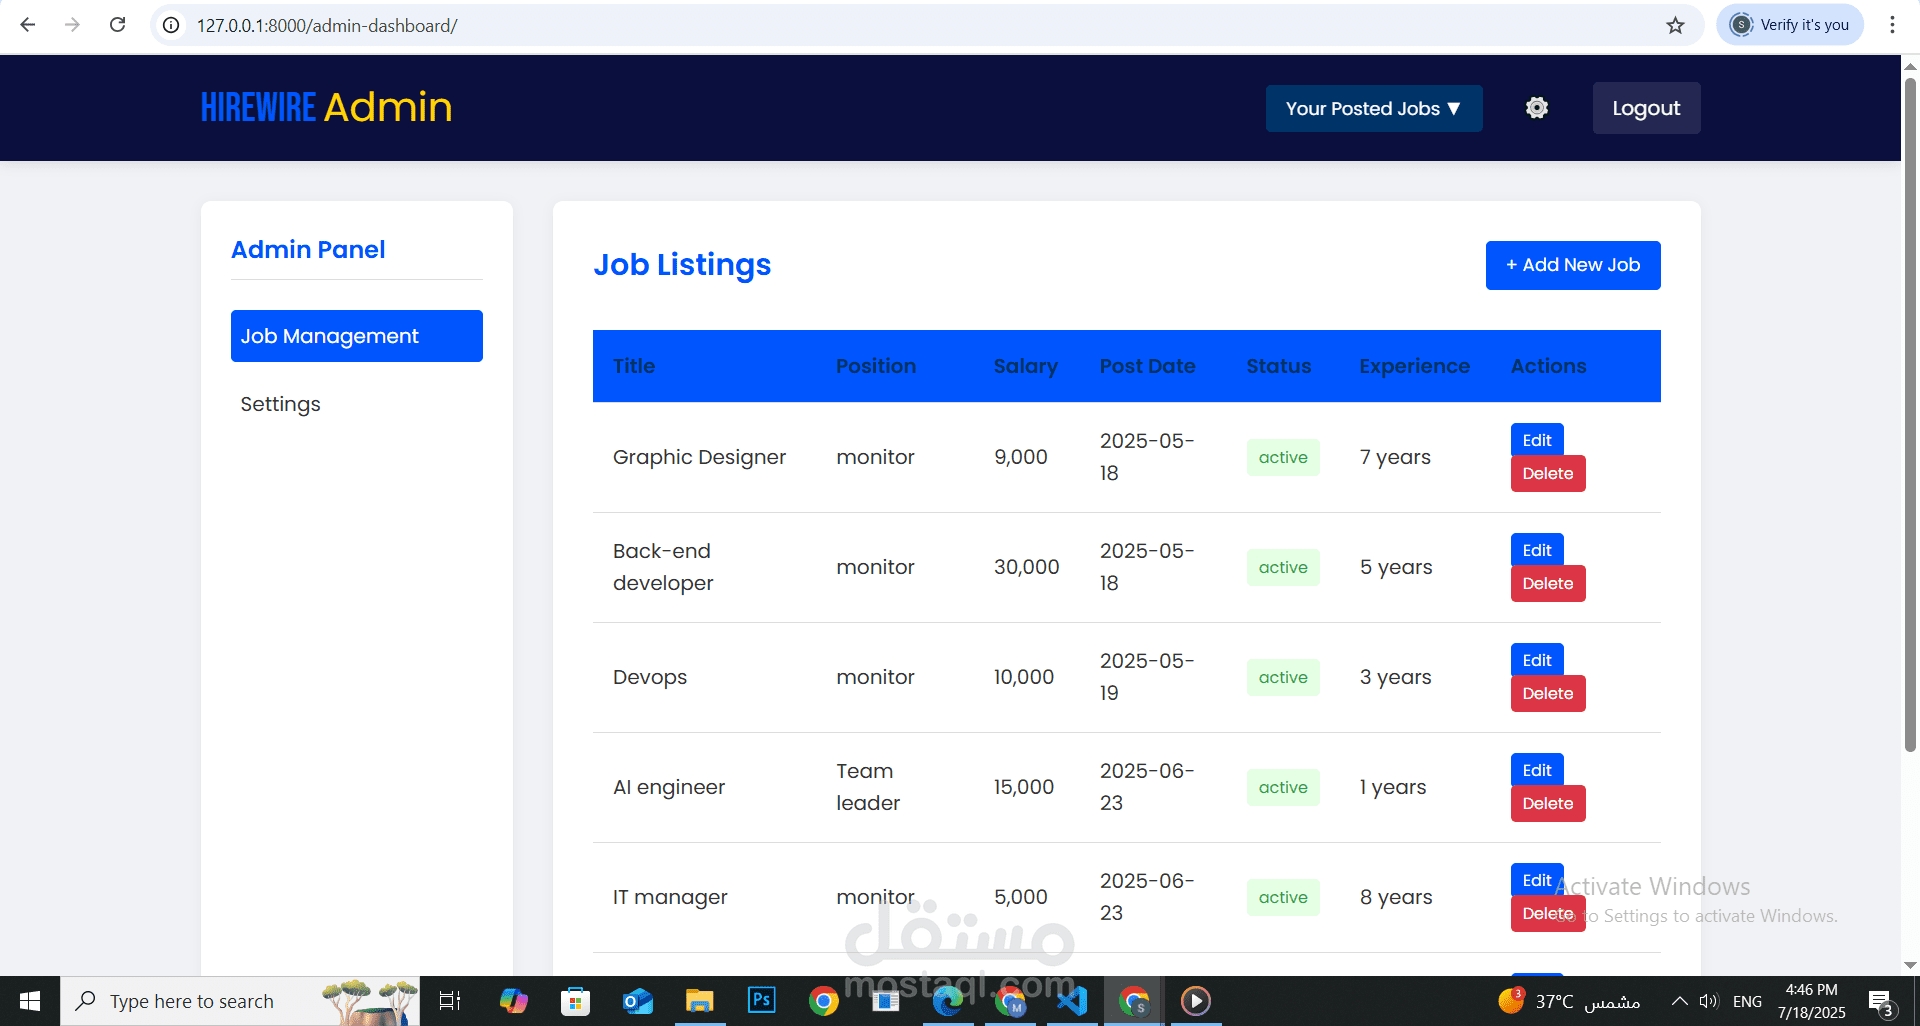Open Microsoft Store from the taskbar
This screenshot has width=1920, height=1026.
pyautogui.click(x=575, y=1000)
